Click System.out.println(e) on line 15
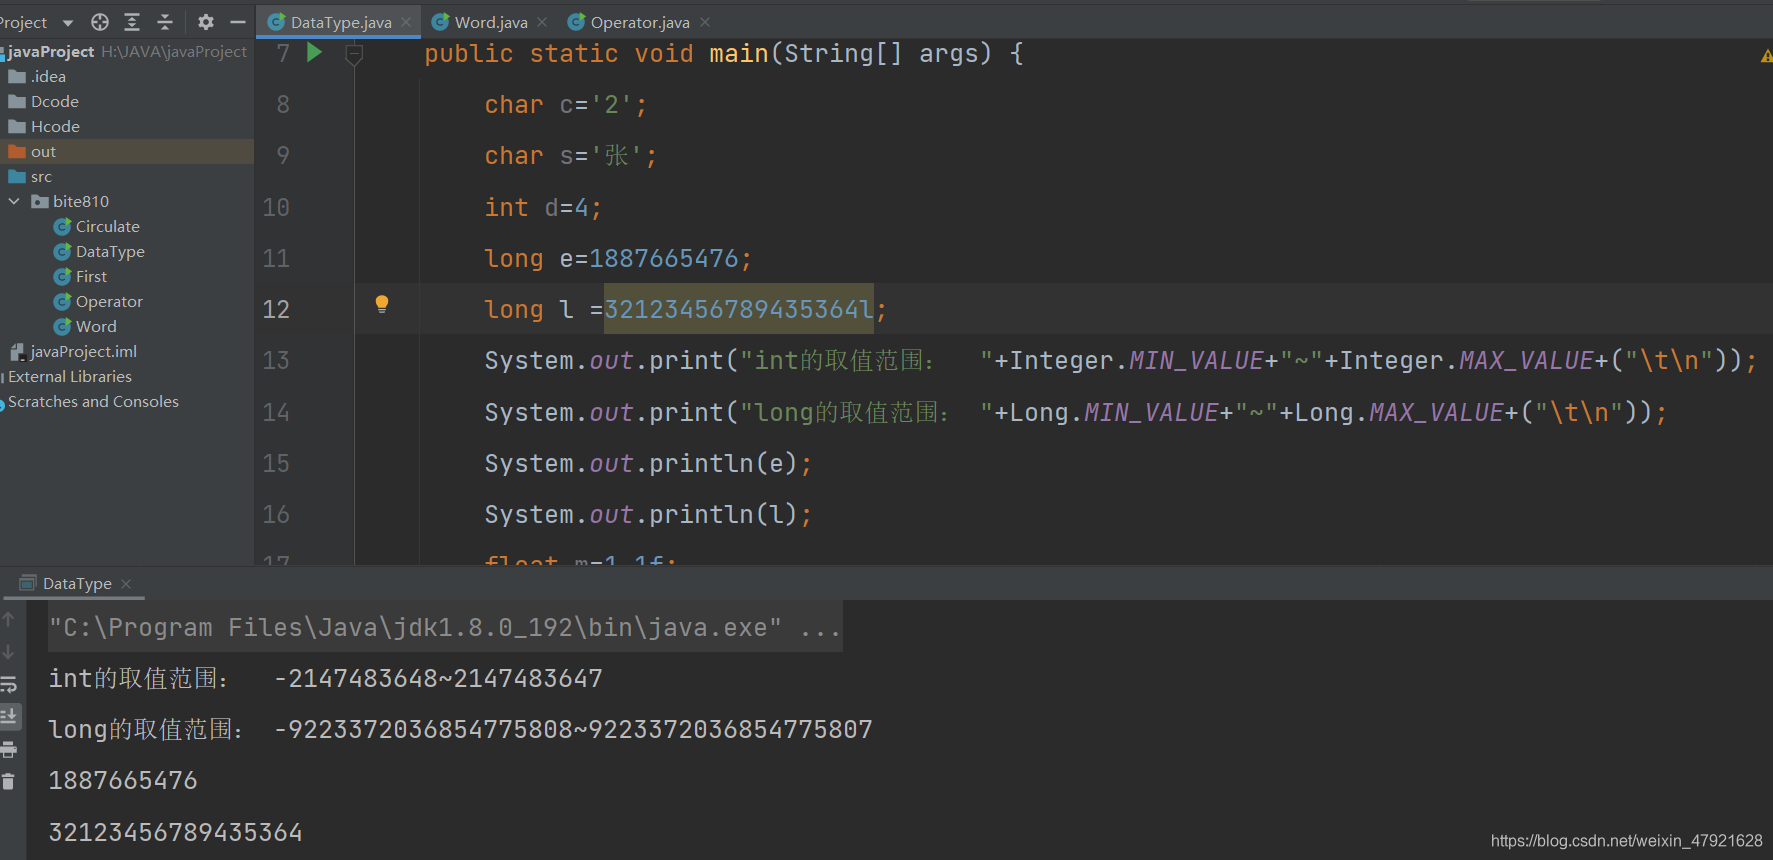1773x860 pixels. (641, 464)
